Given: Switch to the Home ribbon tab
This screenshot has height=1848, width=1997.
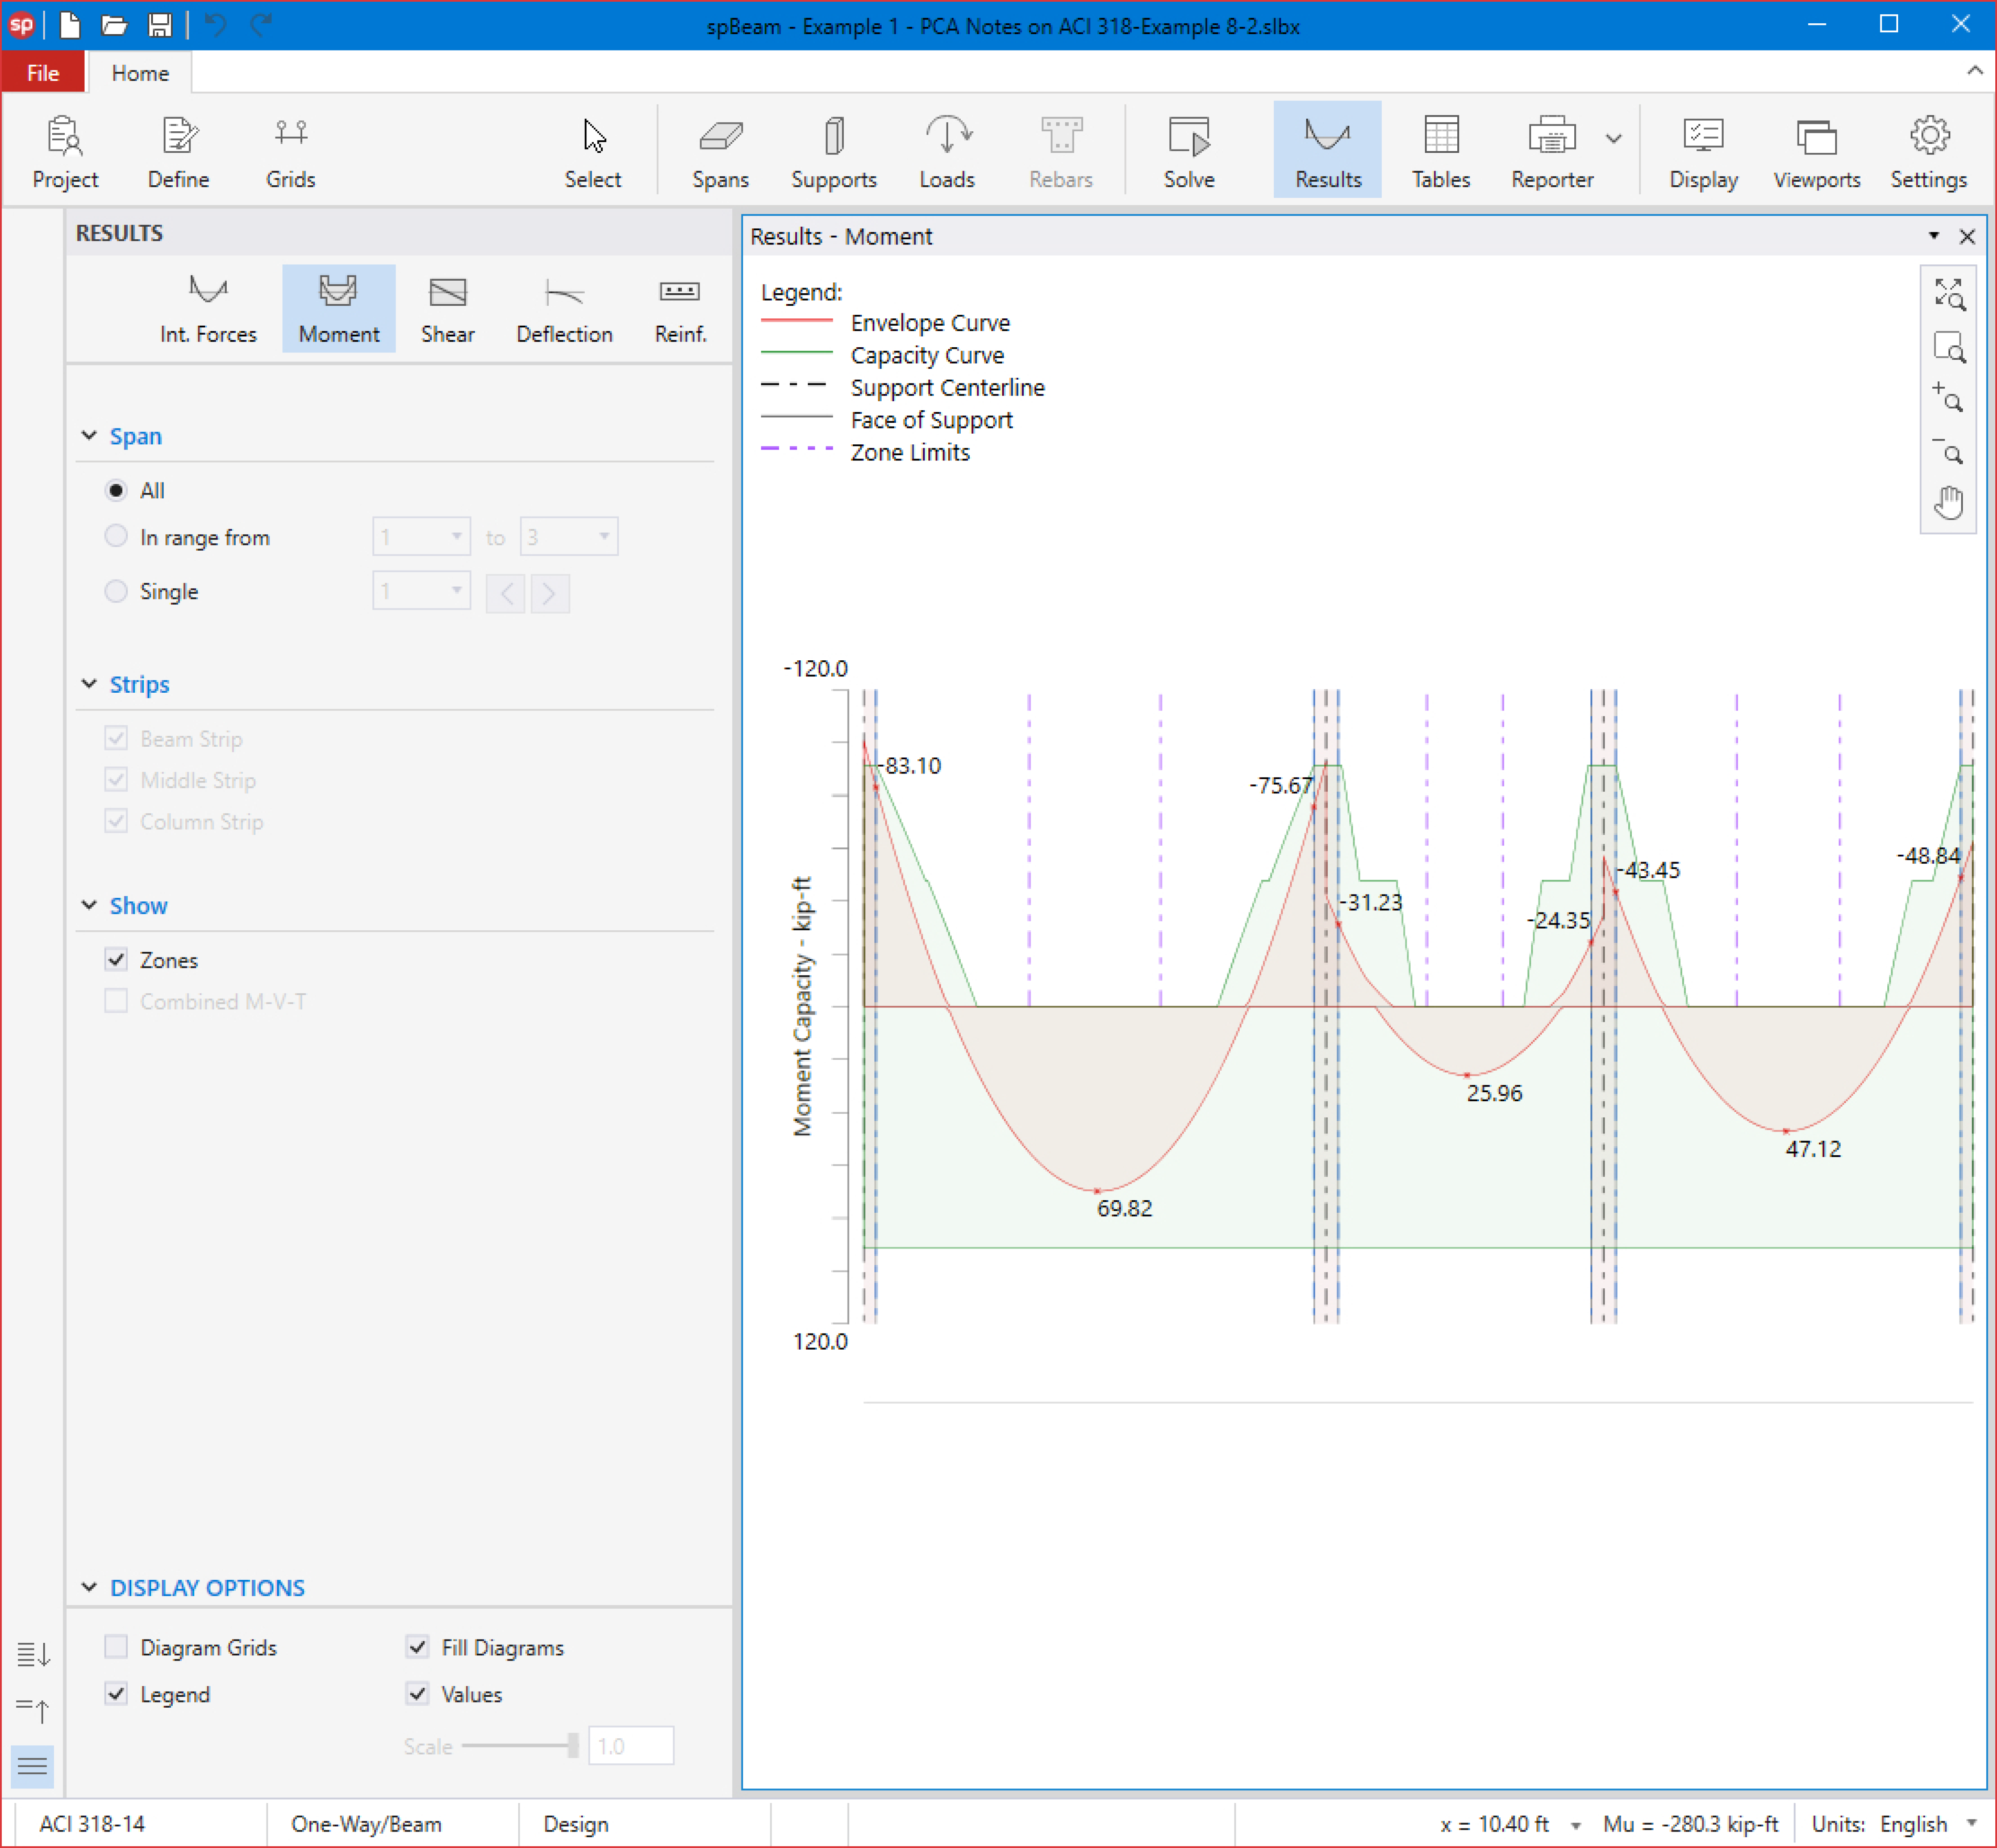Looking at the screenshot, I should coord(140,73).
